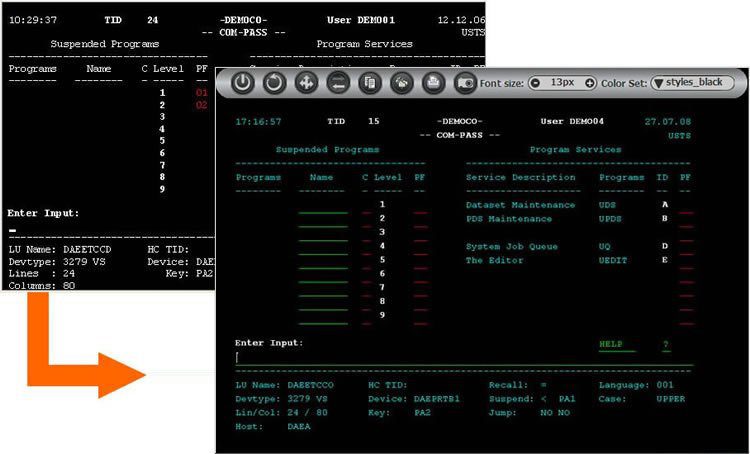
Task: Select The Editor service entry
Action: 495,260
